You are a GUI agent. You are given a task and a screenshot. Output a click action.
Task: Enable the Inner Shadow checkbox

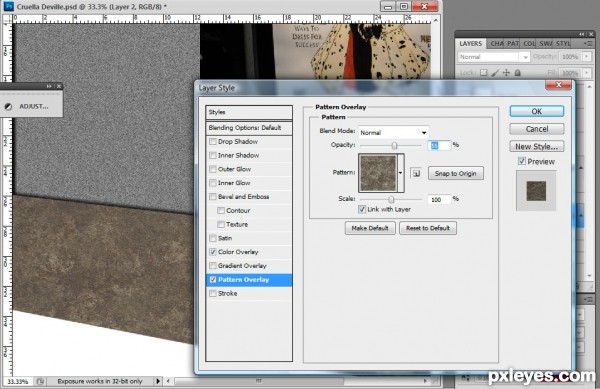213,155
